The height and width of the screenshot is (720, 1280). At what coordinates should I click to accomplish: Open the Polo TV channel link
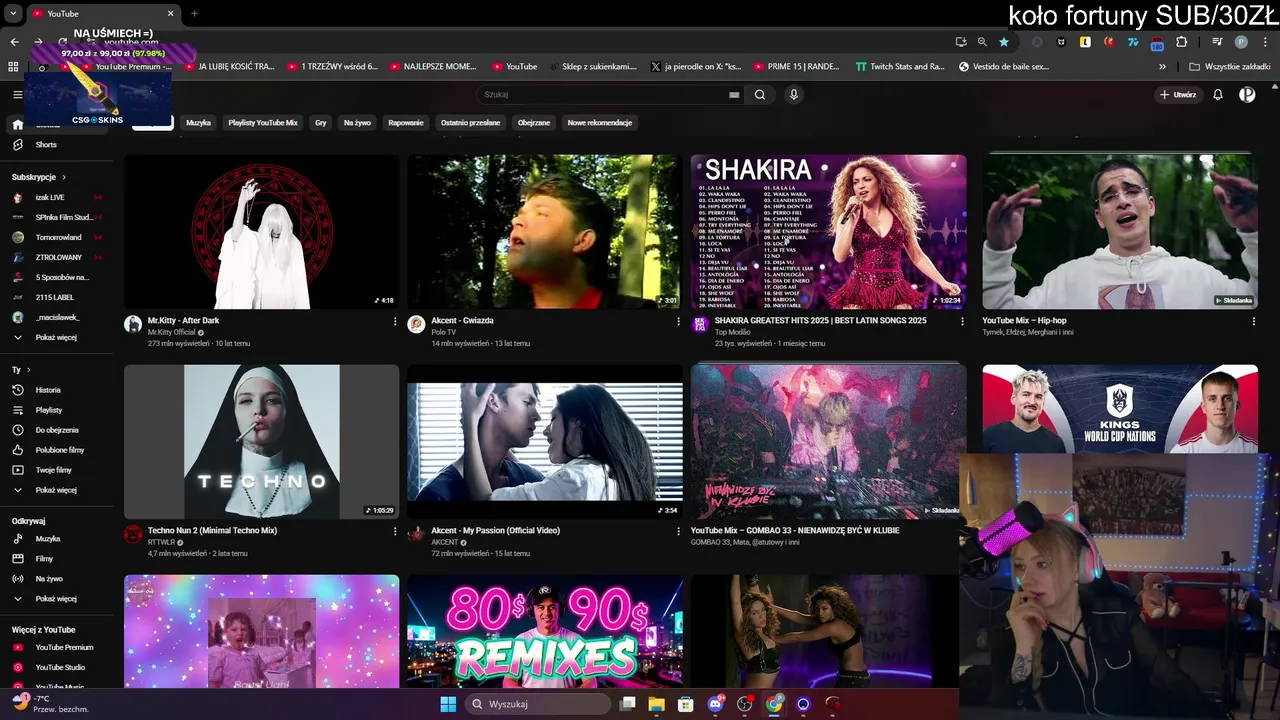click(444, 332)
